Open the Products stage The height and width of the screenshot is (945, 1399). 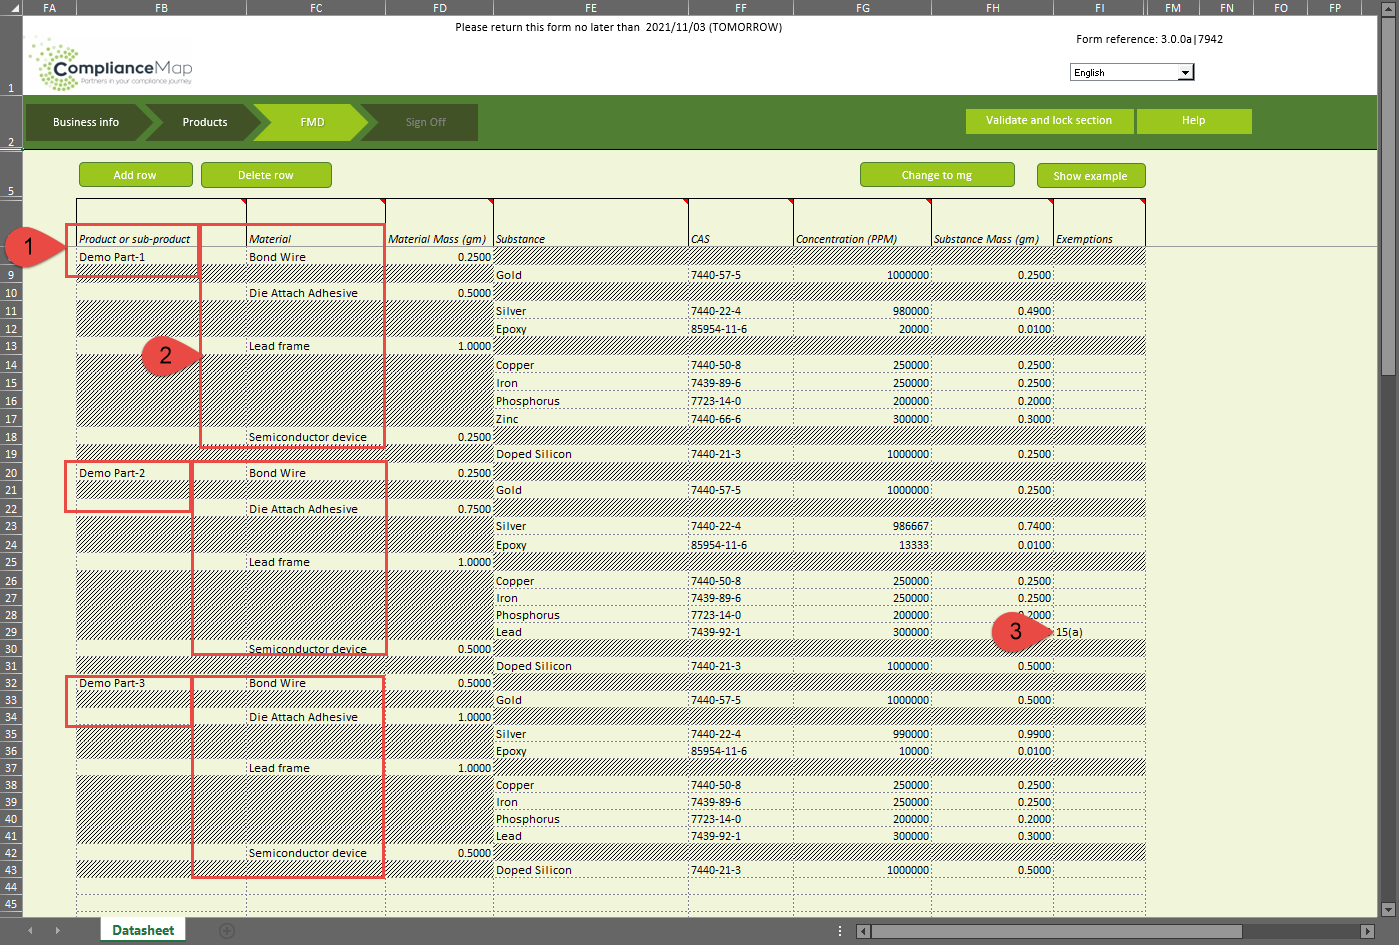click(x=203, y=121)
